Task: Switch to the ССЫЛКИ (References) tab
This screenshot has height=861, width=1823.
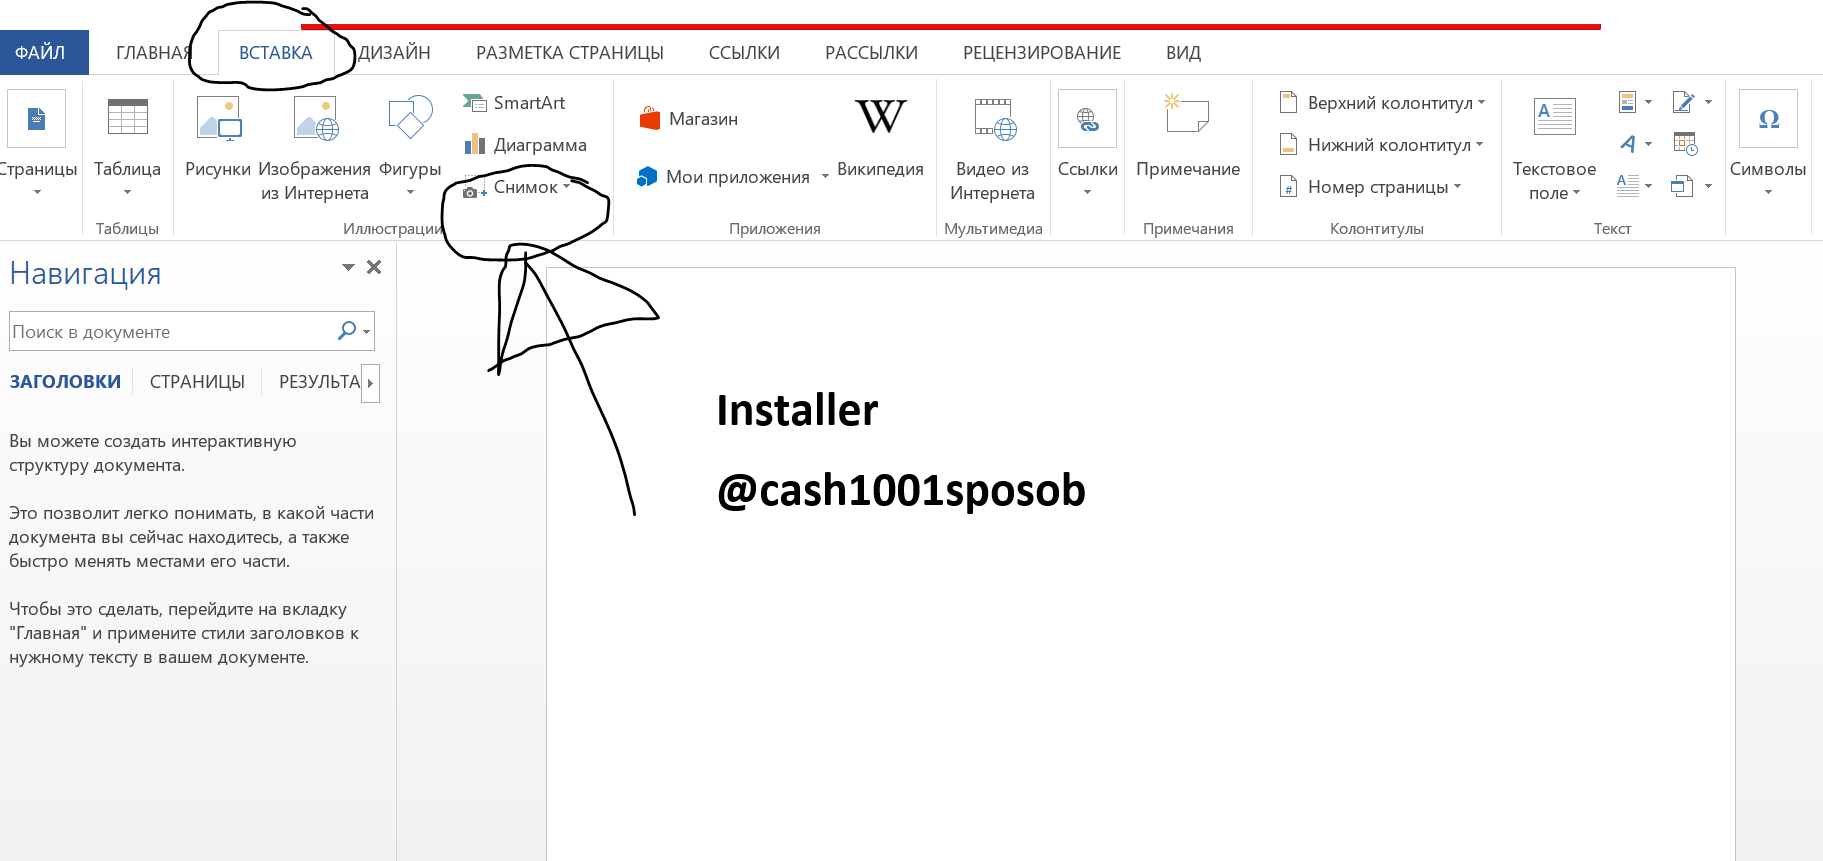Action: click(x=744, y=53)
